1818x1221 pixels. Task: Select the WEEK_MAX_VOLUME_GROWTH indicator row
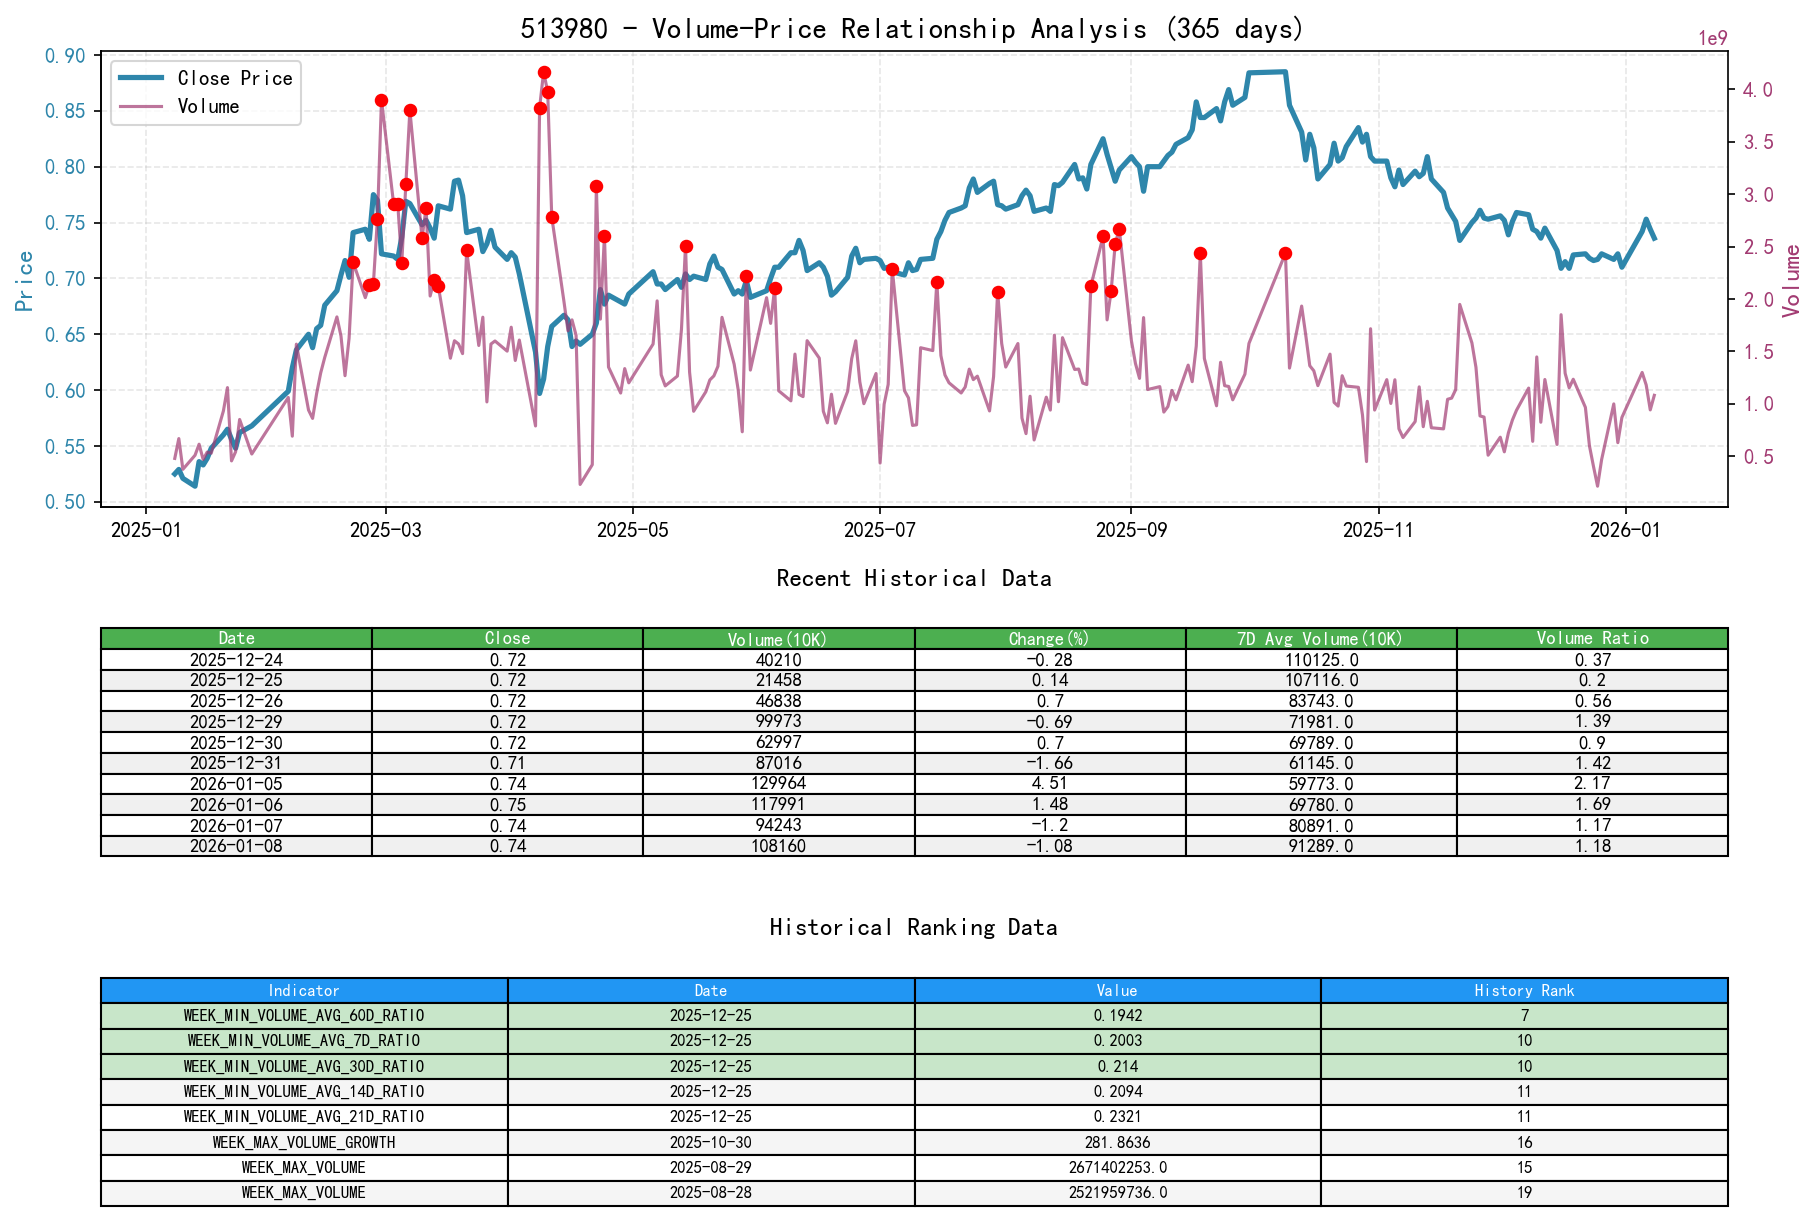point(302,1141)
